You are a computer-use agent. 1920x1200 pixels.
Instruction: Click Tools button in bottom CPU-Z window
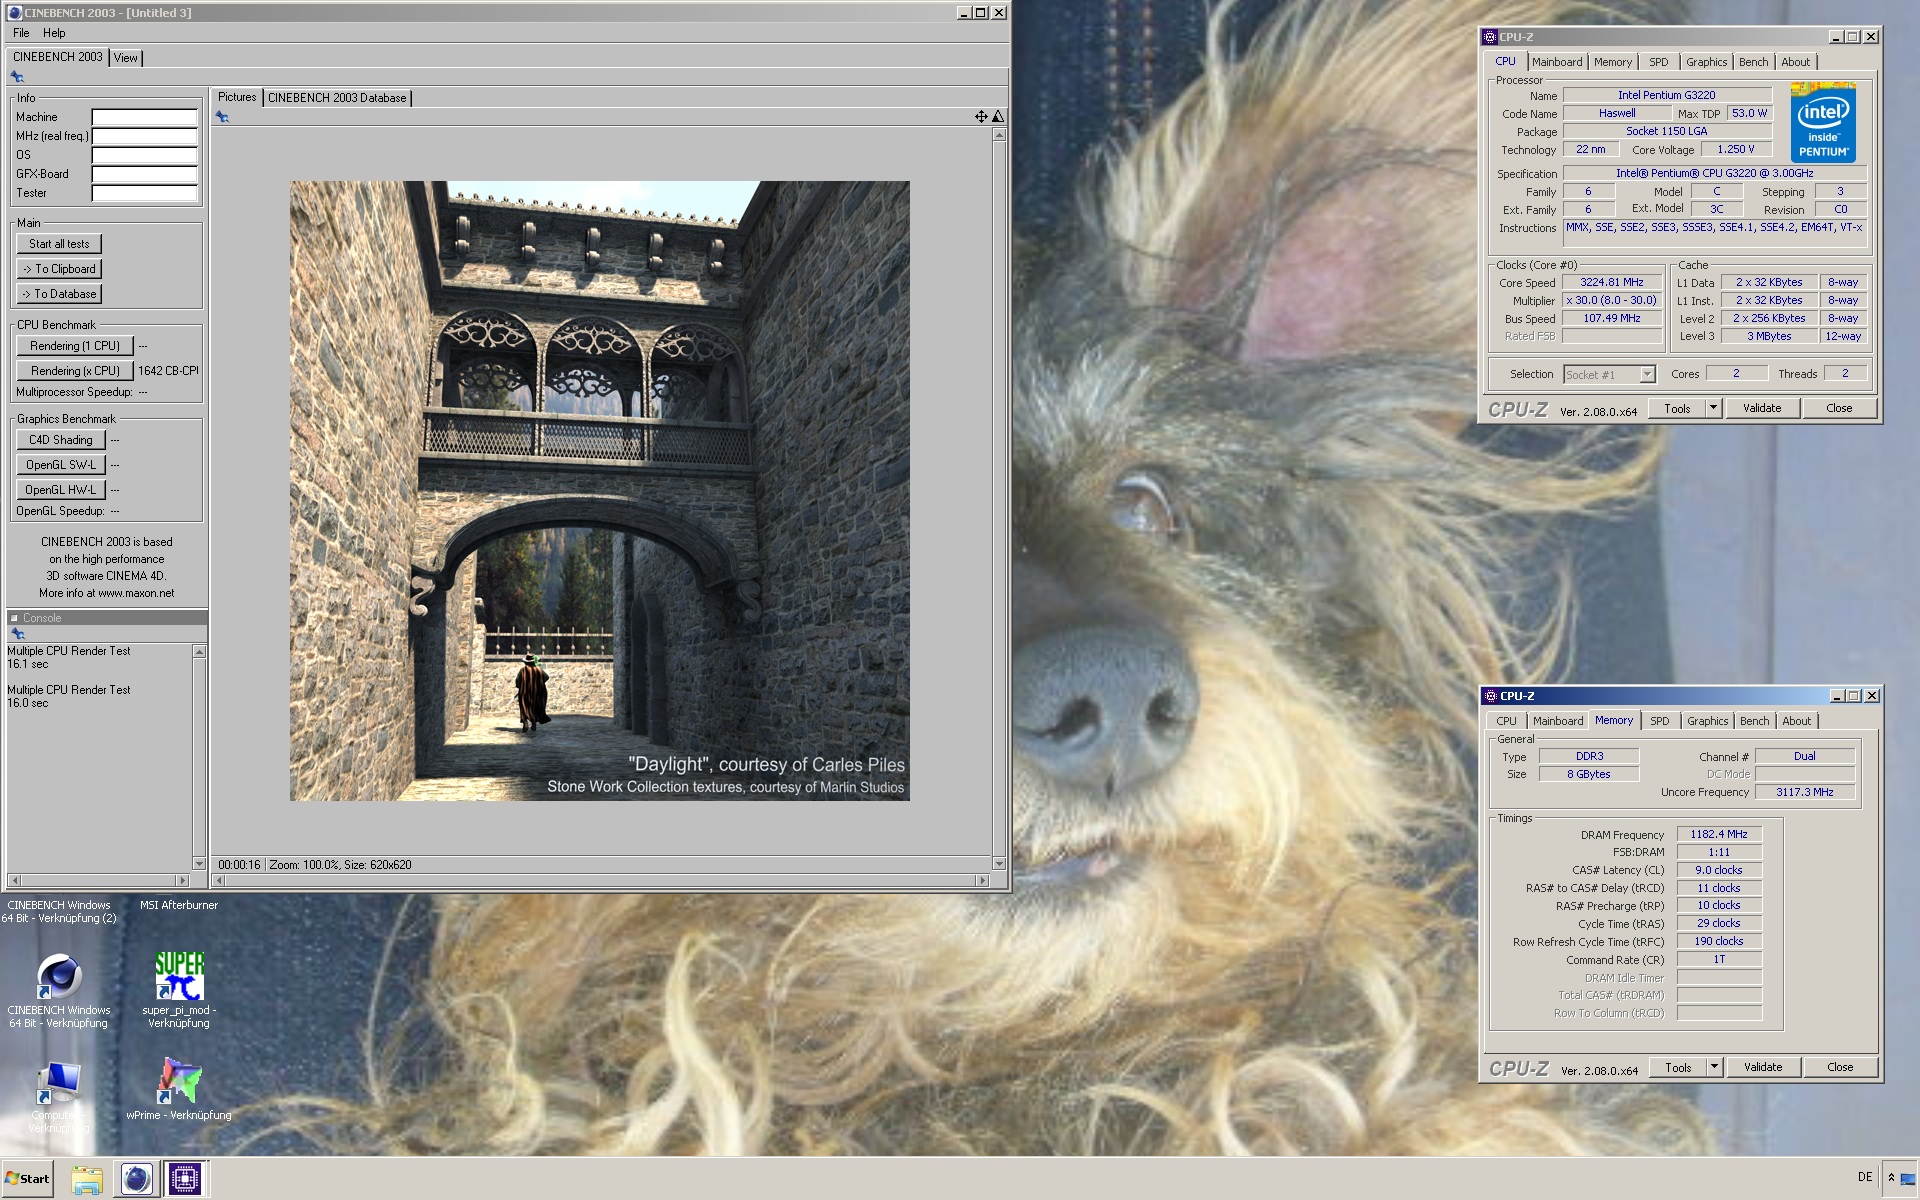[x=1678, y=1067]
